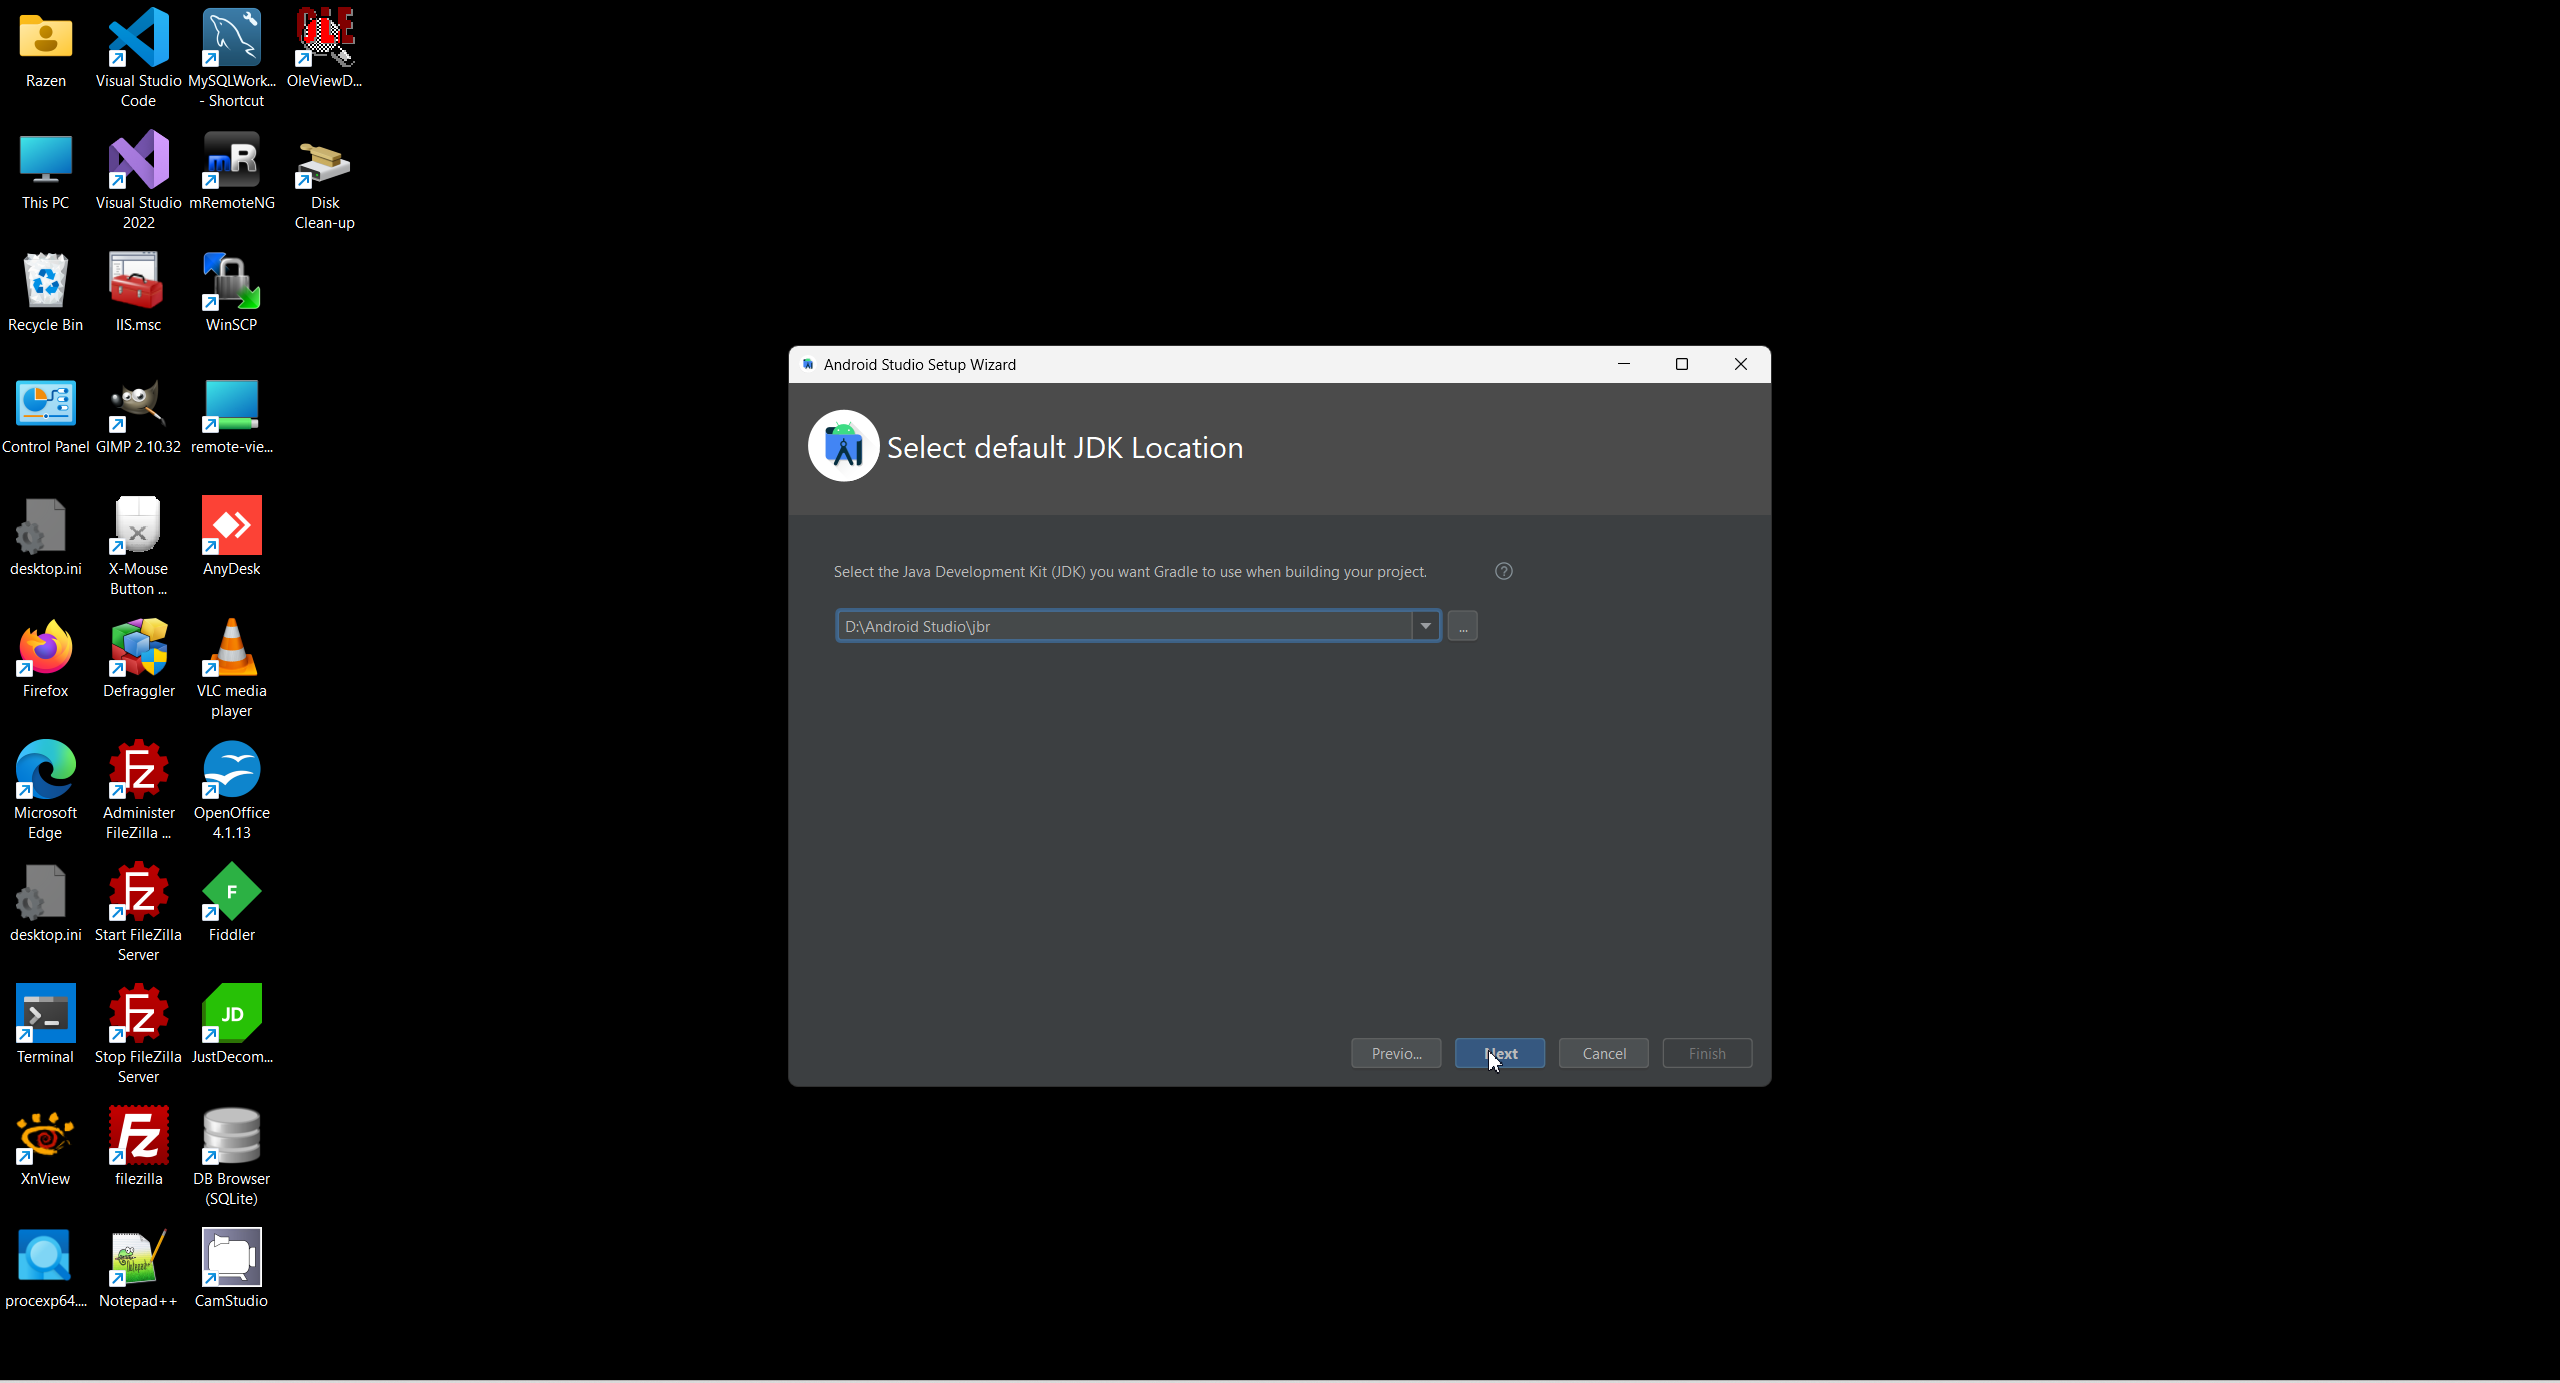
Task: Click the DB Browser (SQLite) icon
Action: click(x=231, y=1138)
